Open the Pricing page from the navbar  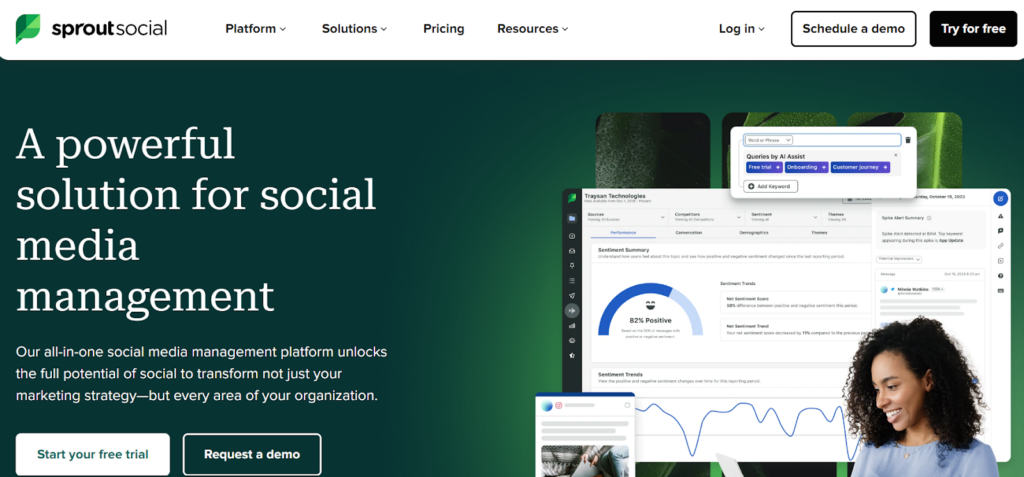[443, 29]
